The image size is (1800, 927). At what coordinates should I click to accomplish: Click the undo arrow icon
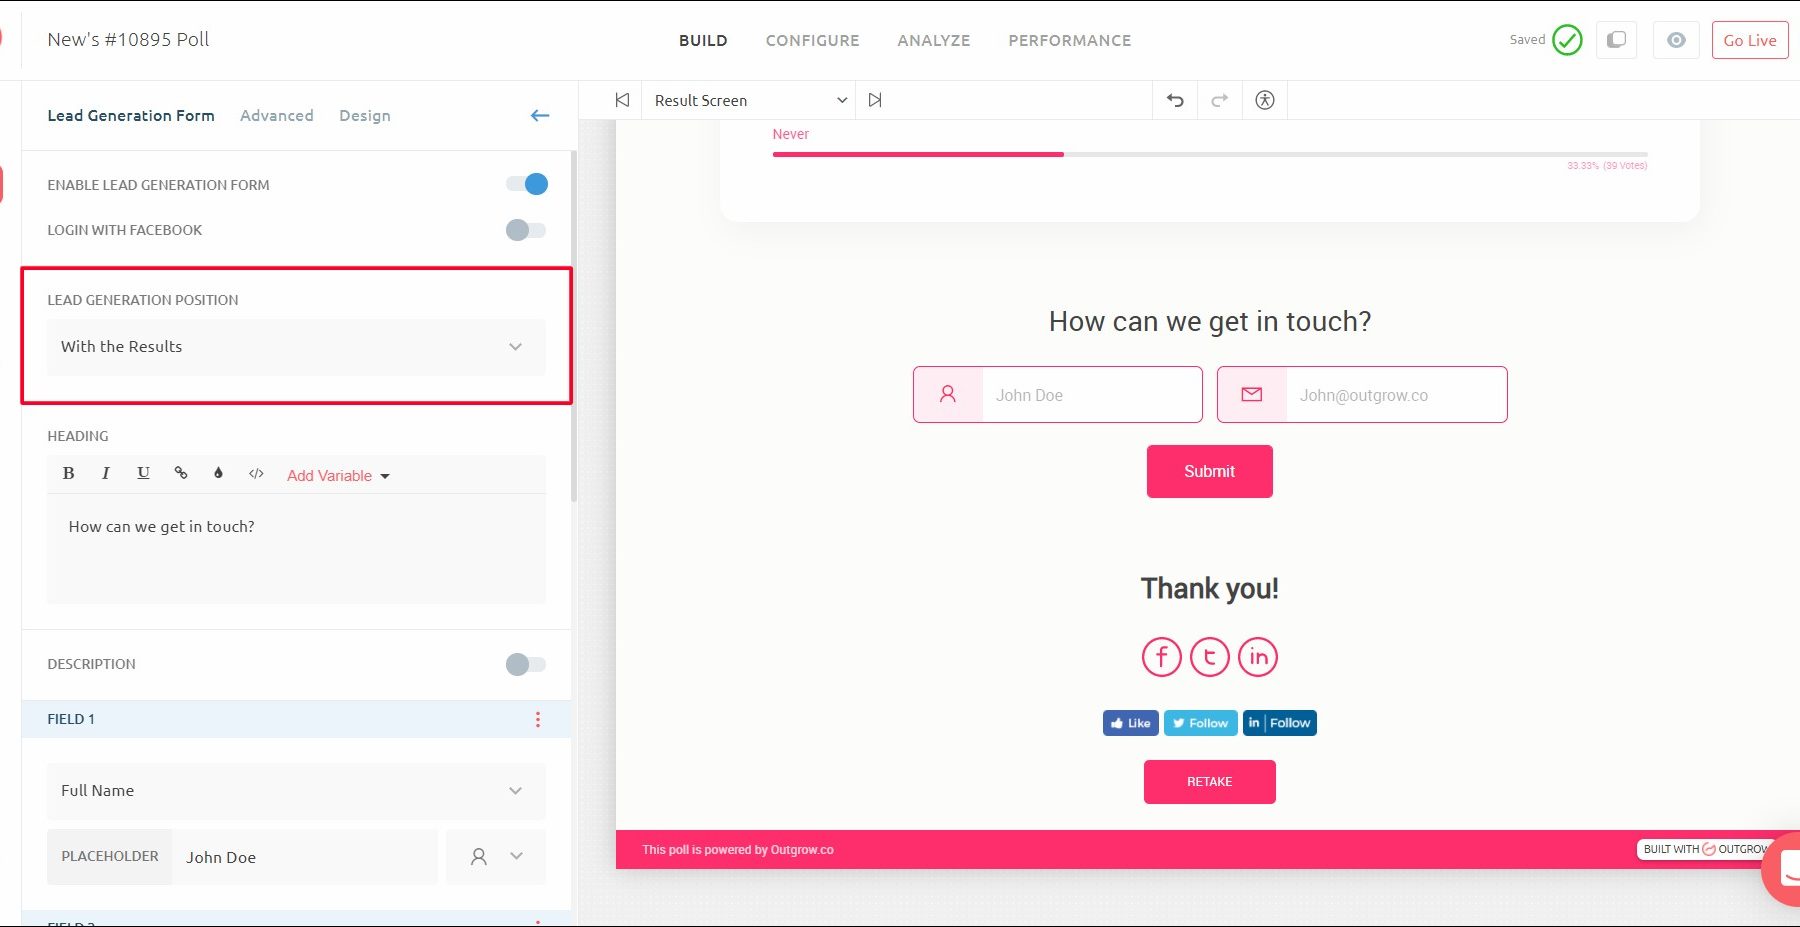tap(1175, 100)
